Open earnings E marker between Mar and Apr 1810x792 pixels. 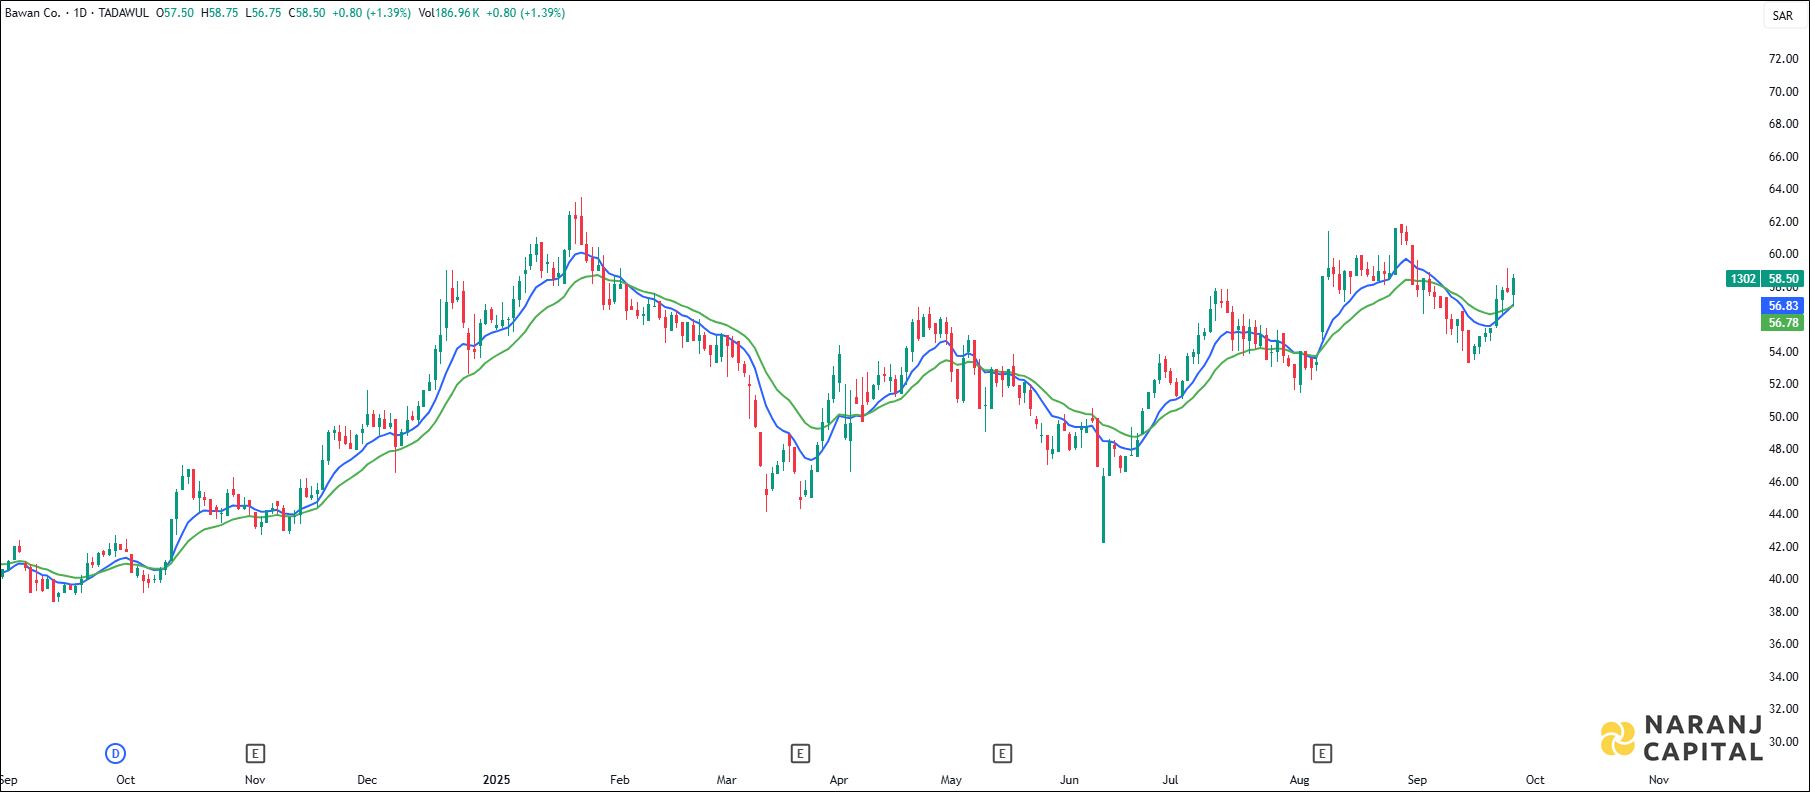tap(800, 754)
